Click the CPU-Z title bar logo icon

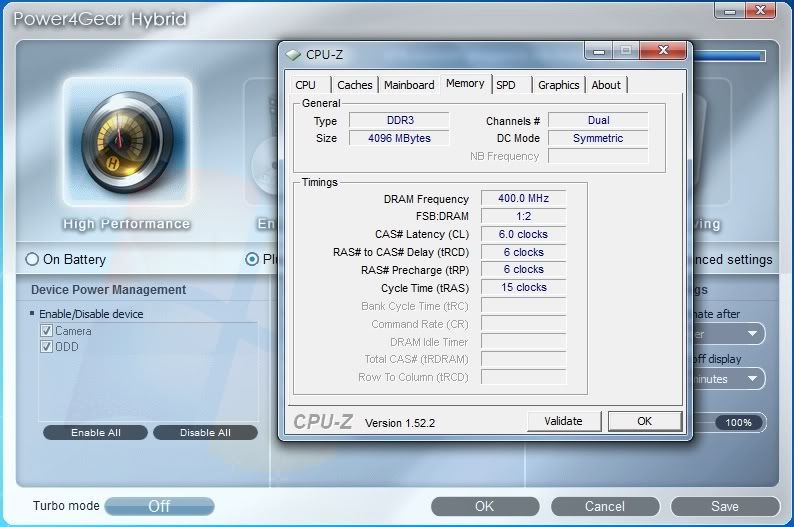[294, 54]
